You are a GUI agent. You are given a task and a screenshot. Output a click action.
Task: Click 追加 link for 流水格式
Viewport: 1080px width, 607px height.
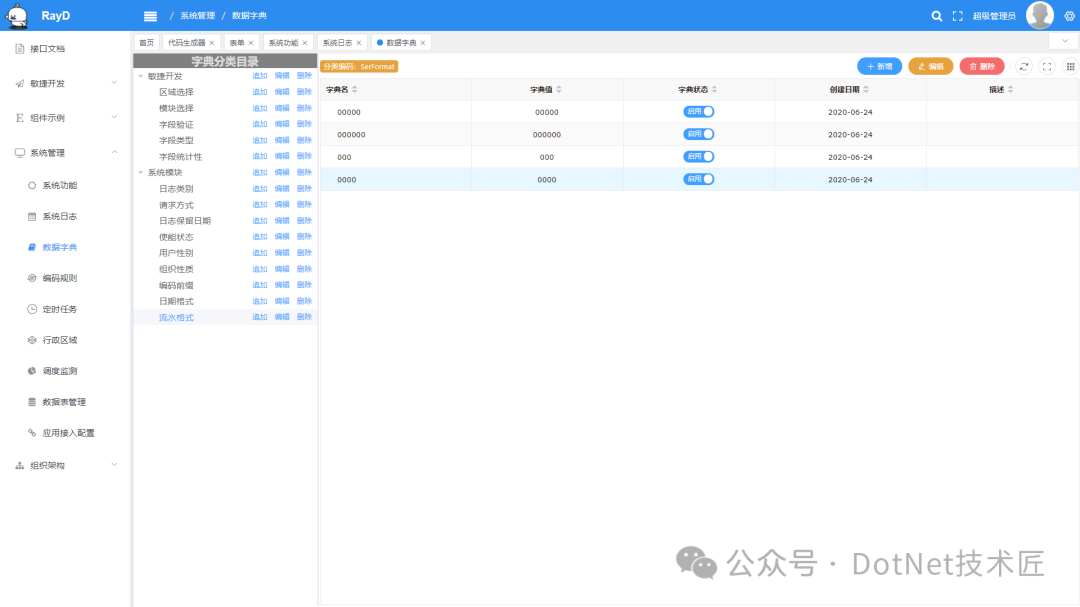(260, 317)
